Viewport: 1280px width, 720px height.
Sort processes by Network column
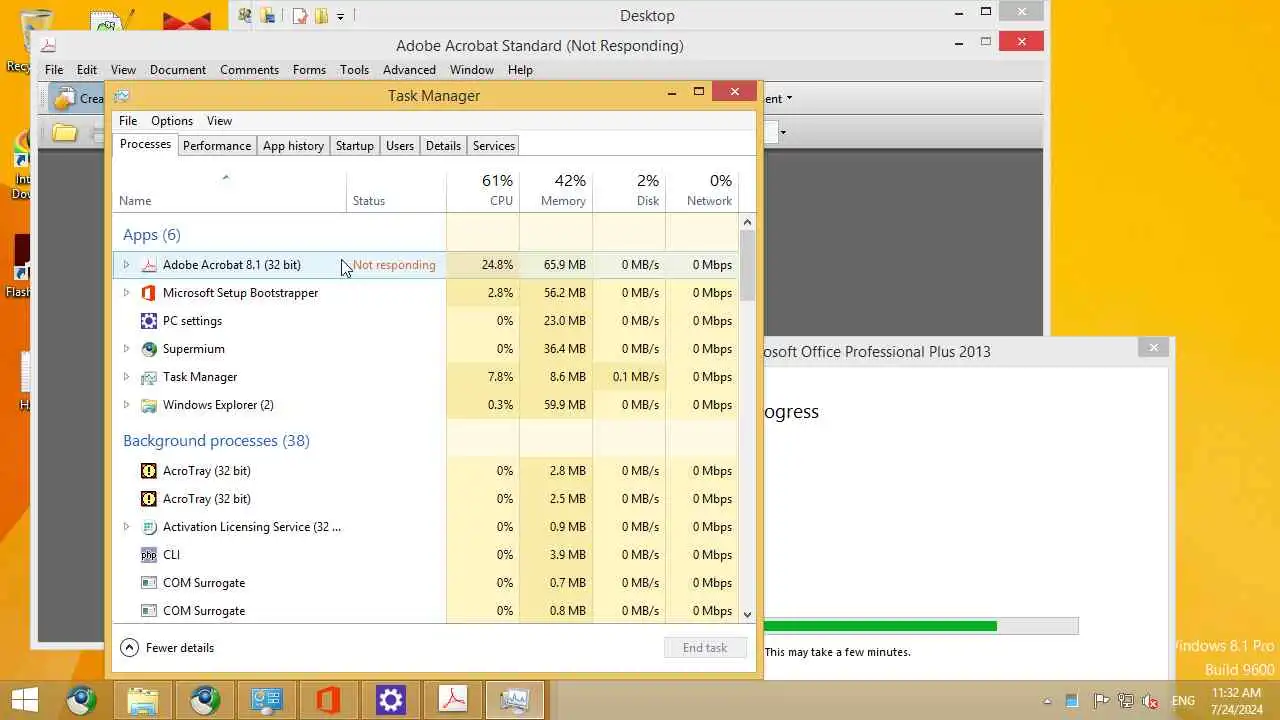point(702,190)
